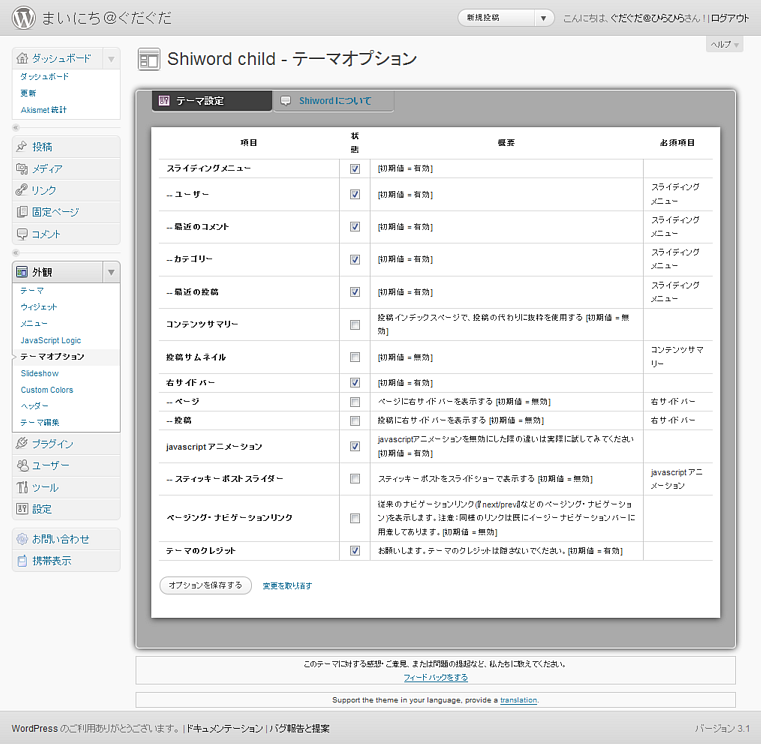Uncheck the 右サイドバー checkbox

355,383
